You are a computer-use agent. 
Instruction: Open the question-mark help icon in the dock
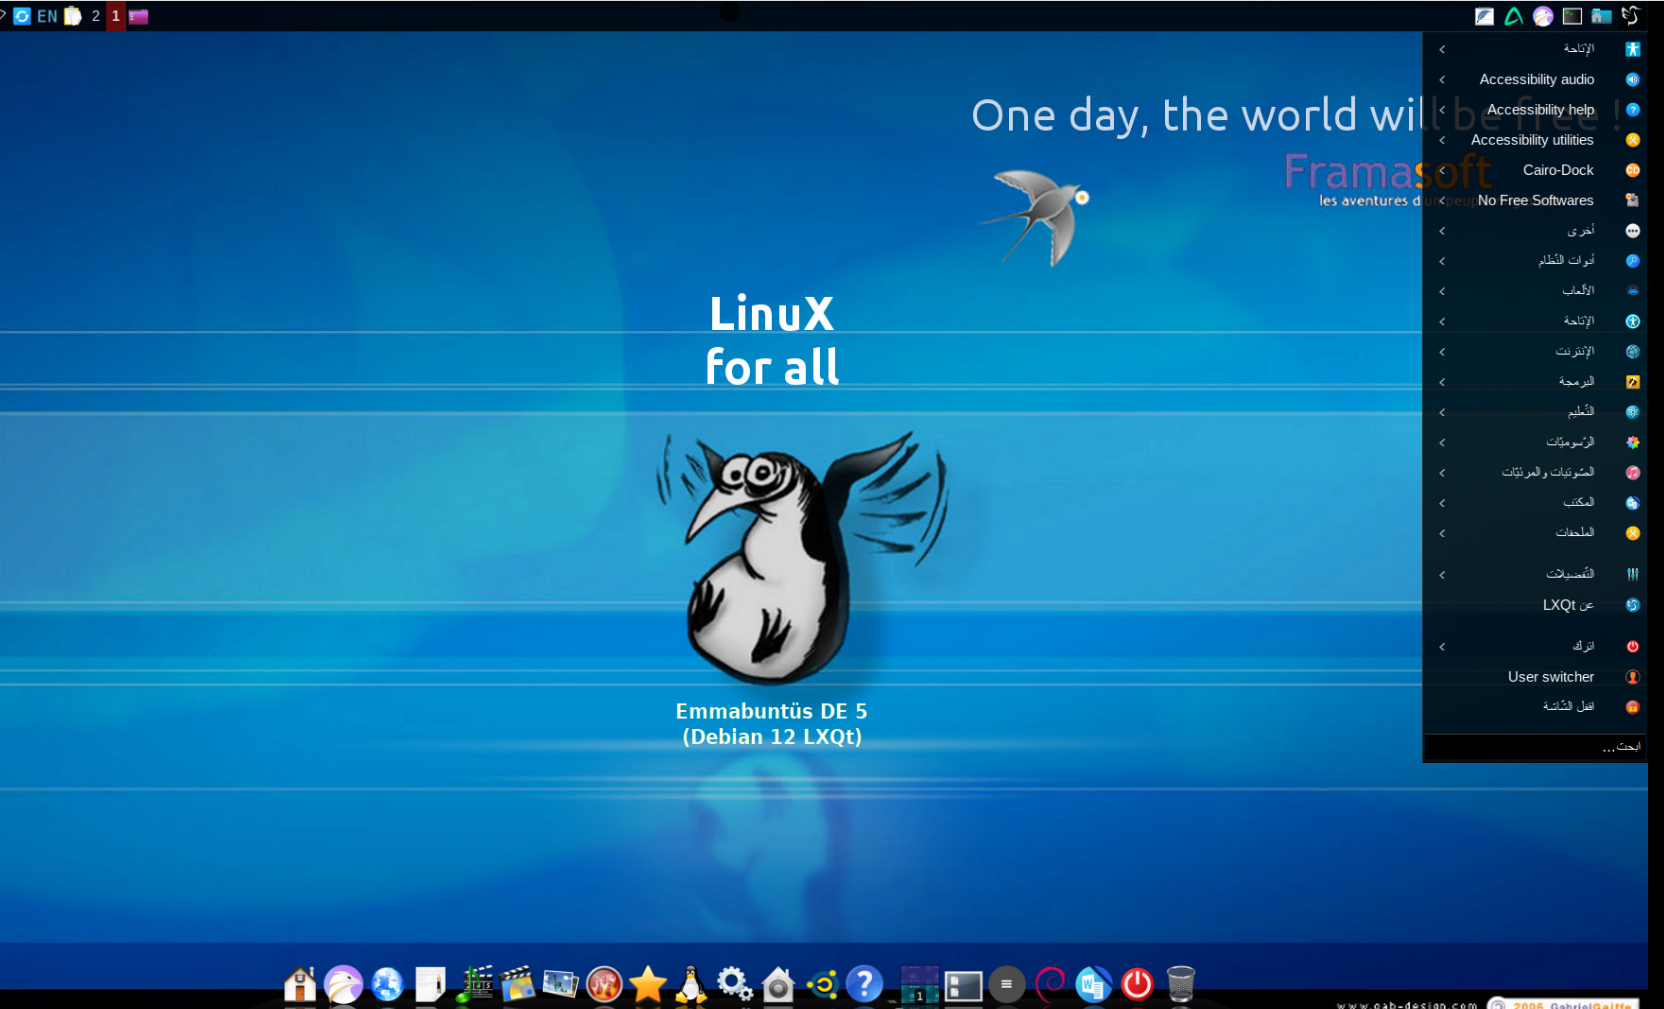pyautogui.click(x=864, y=984)
